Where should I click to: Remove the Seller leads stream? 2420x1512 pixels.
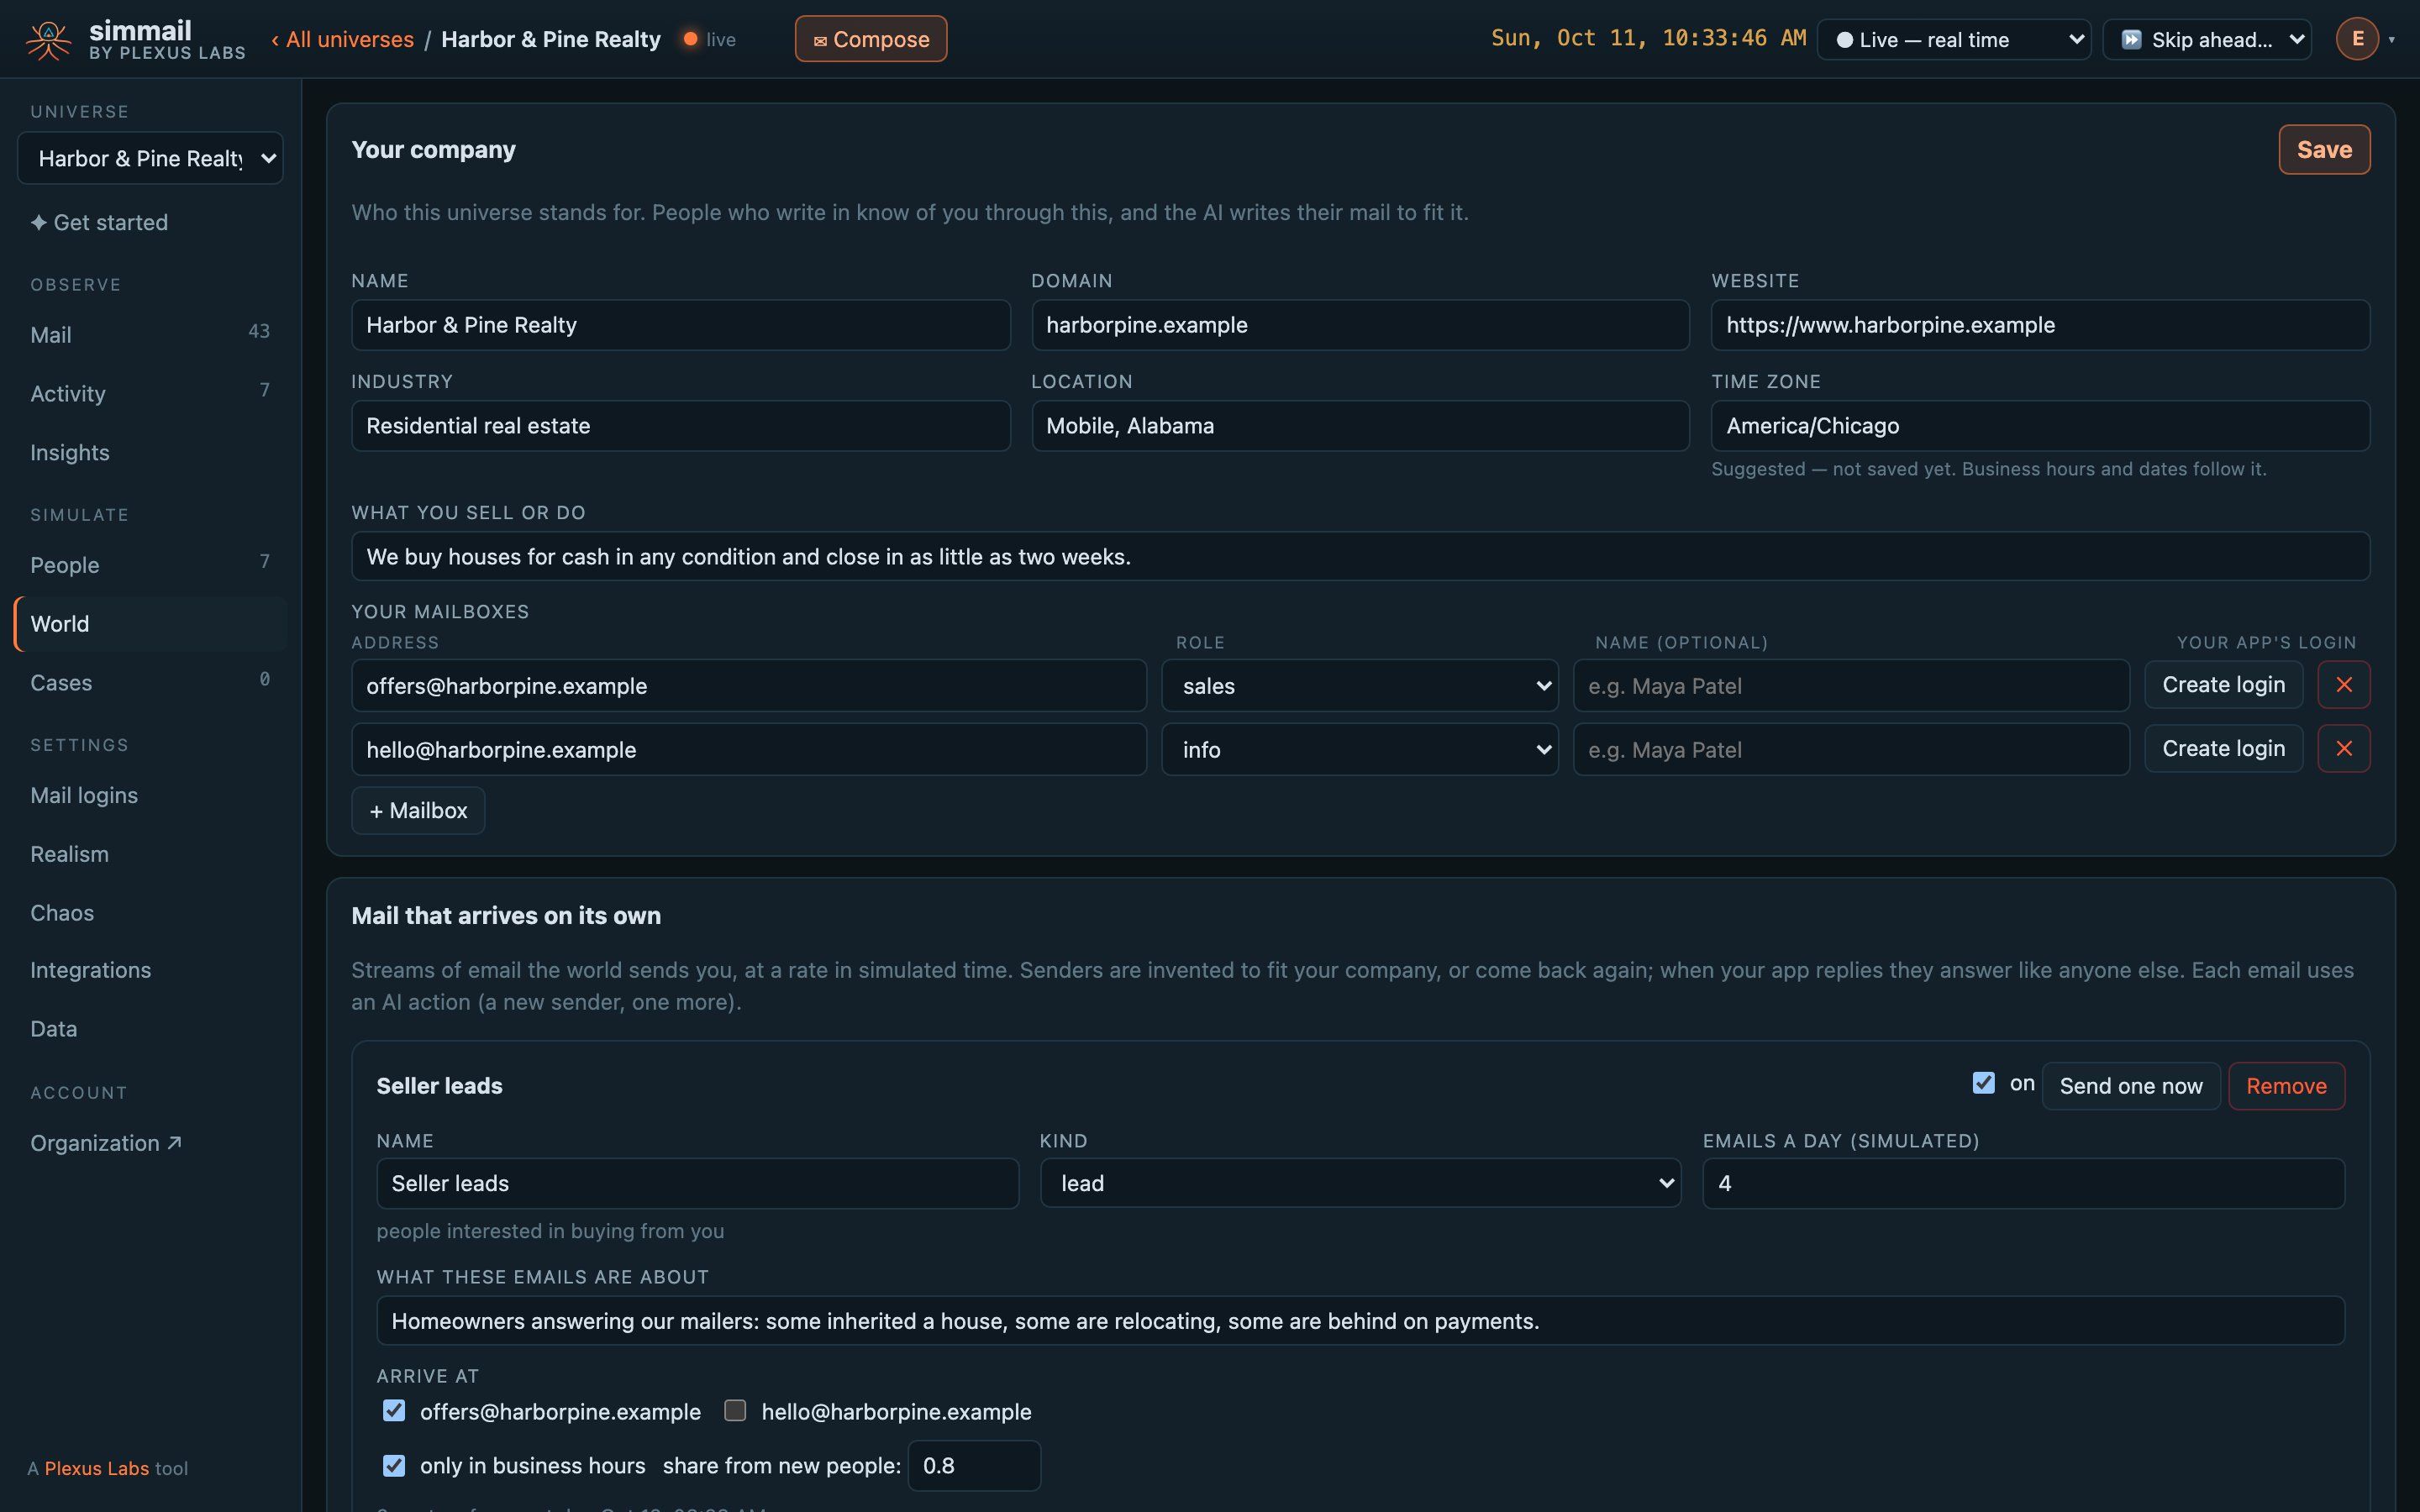click(2286, 1086)
